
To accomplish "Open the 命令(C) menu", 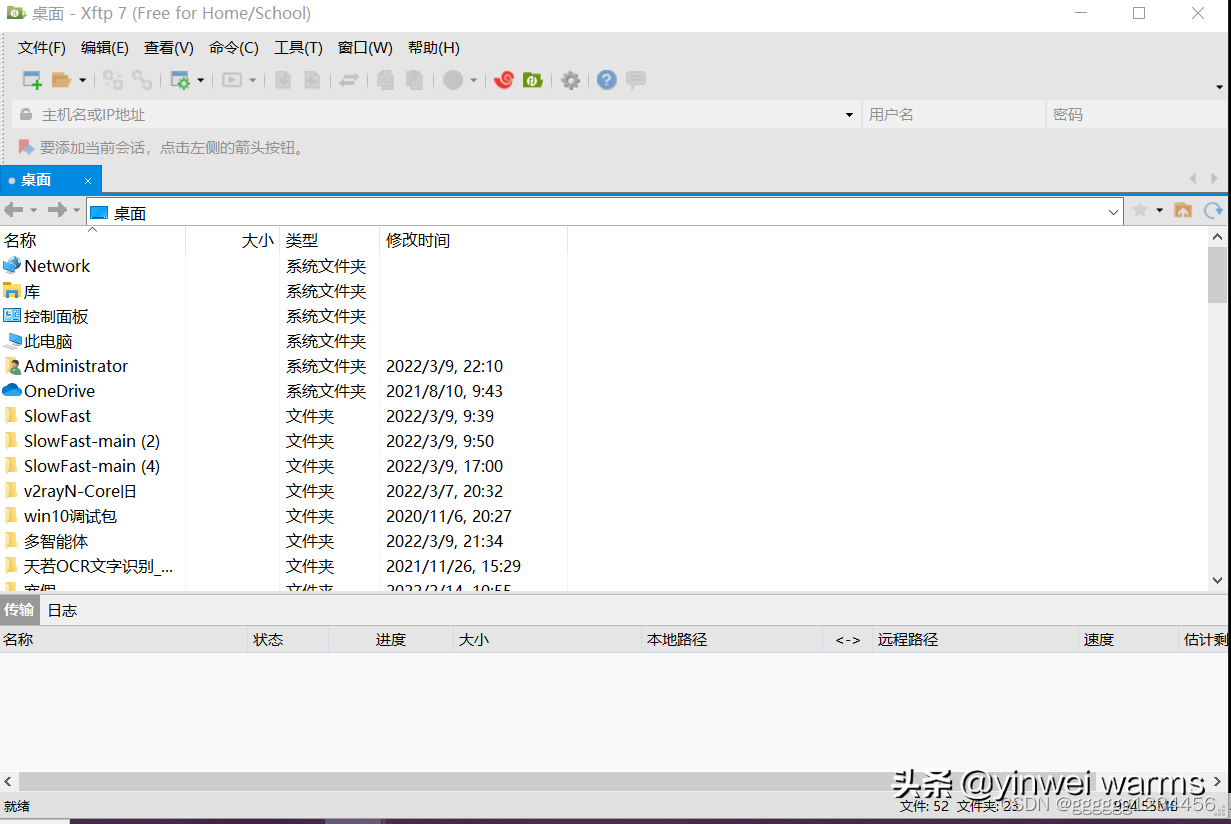I will [234, 48].
